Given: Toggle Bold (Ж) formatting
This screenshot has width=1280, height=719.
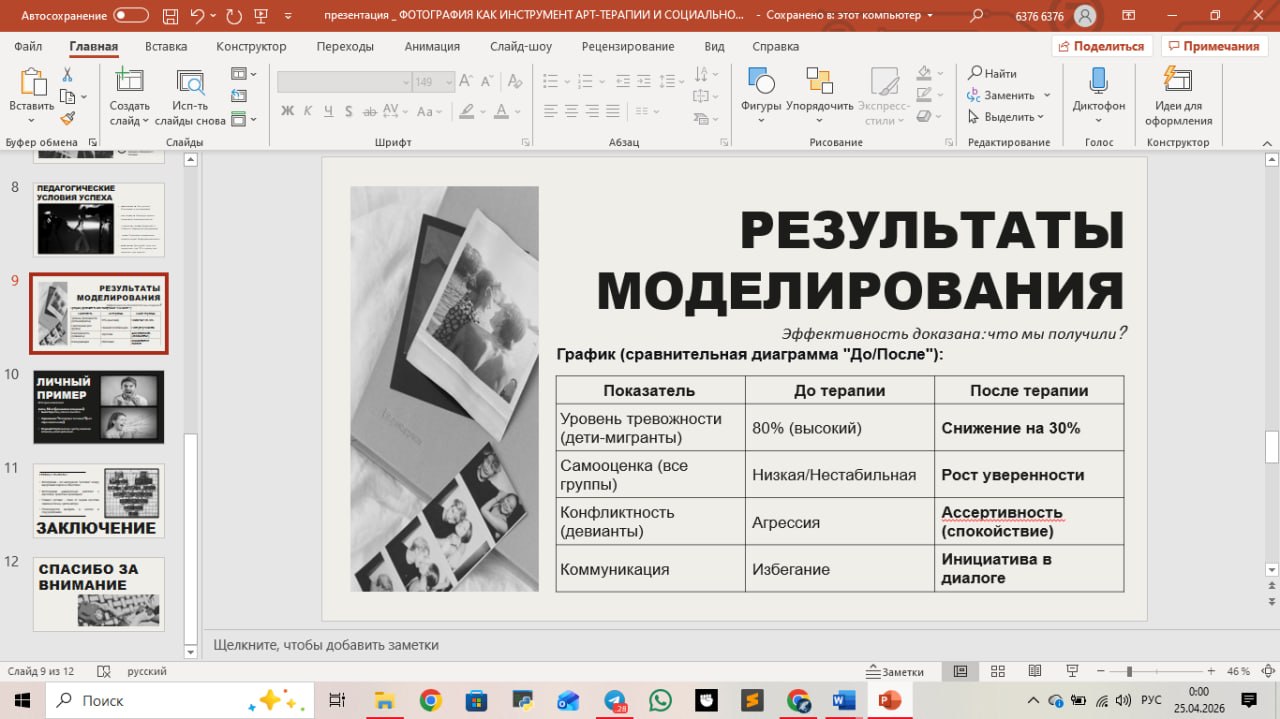Looking at the screenshot, I should point(288,111).
